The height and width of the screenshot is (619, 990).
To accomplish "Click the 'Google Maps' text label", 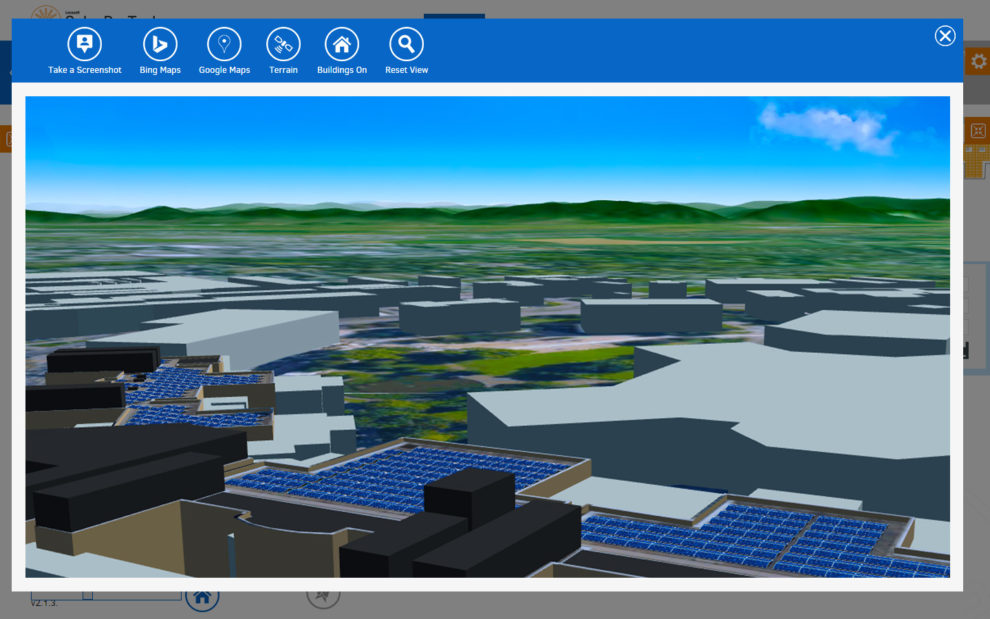I will (x=224, y=70).
